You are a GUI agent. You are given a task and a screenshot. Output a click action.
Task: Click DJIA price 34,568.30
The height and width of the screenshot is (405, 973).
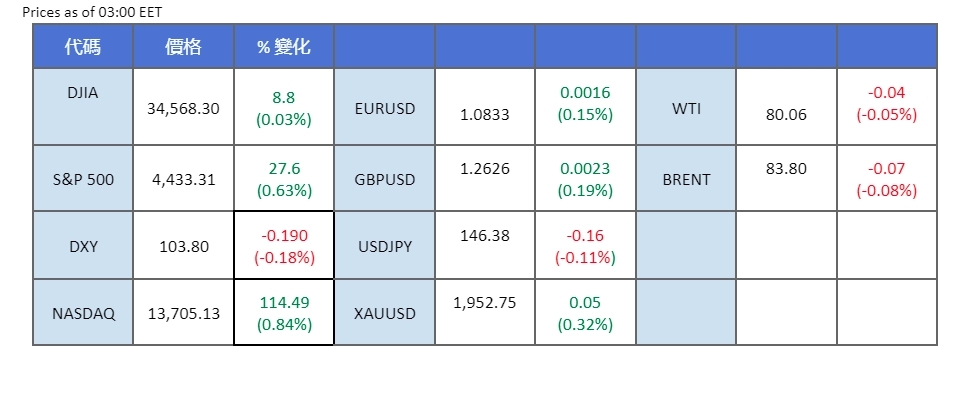click(183, 107)
